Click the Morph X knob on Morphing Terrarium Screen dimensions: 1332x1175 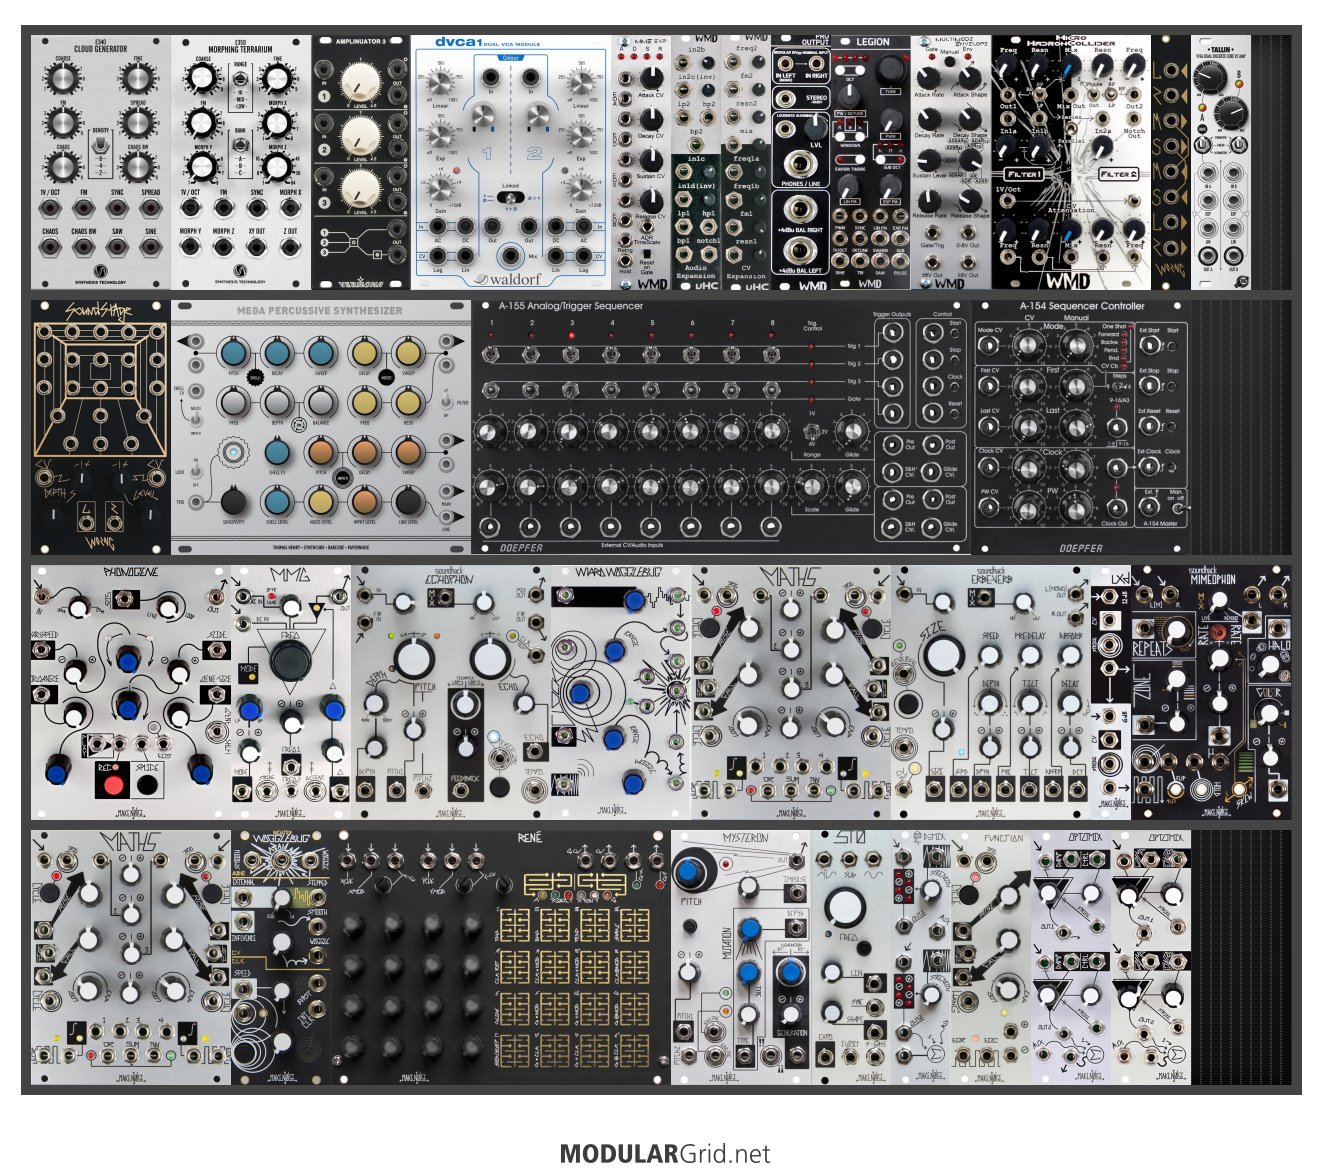(276, 122)
